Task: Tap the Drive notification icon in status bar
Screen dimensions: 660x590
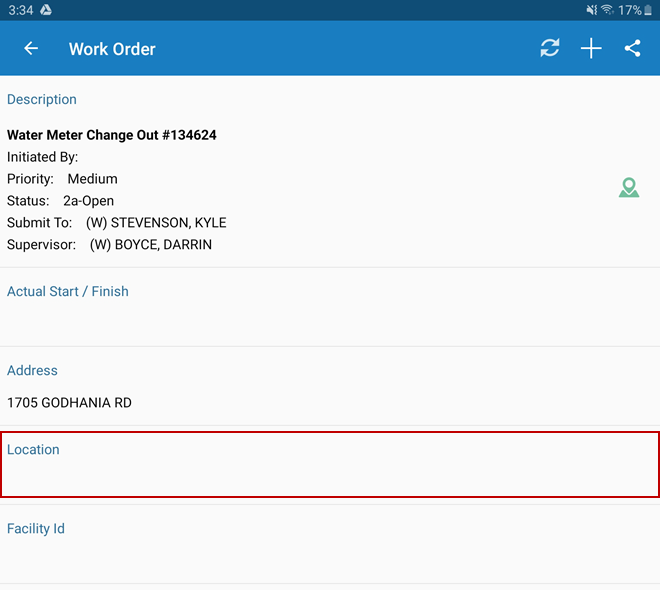Action: tap(46, 10)
